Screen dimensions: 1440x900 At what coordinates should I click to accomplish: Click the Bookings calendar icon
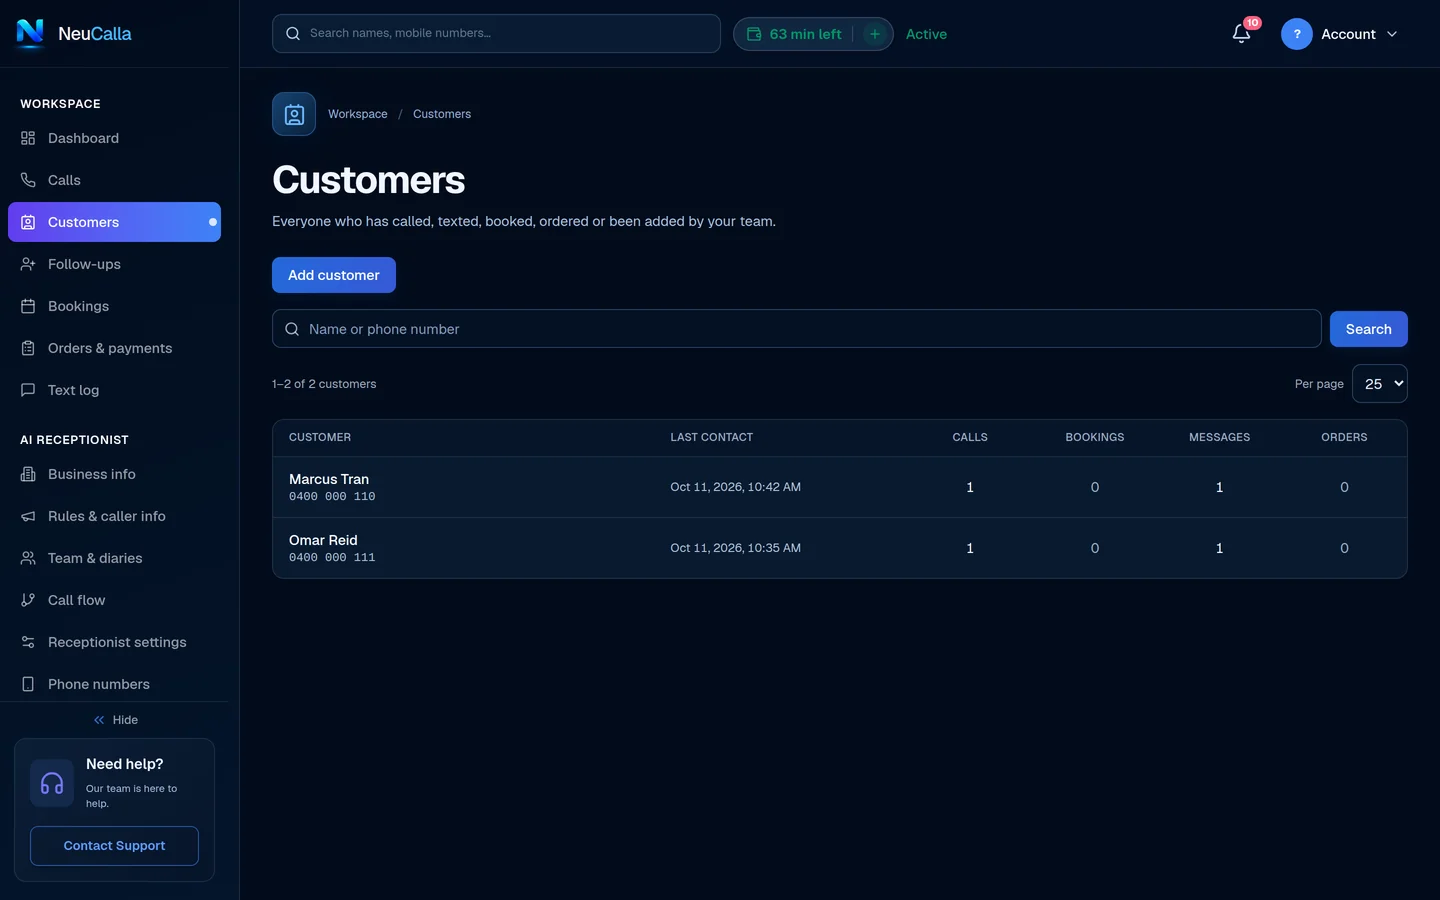tap(28, 306)
